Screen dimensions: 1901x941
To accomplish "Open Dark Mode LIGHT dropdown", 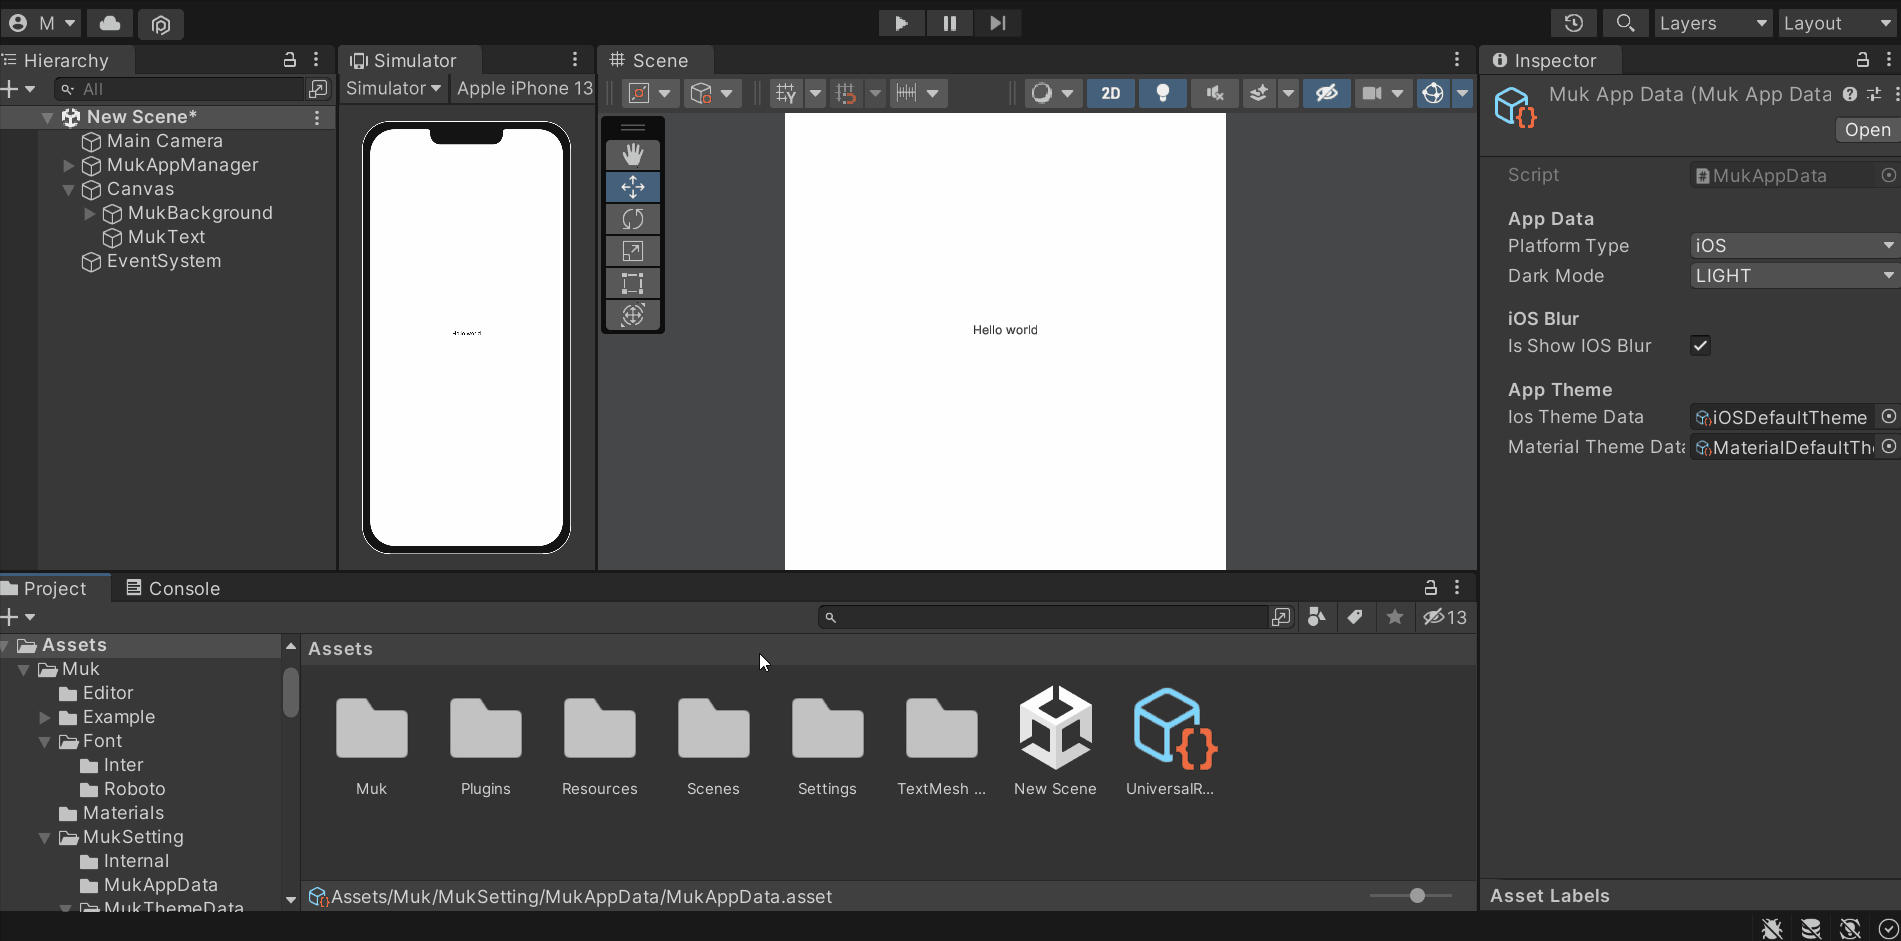I will 1794,276.
